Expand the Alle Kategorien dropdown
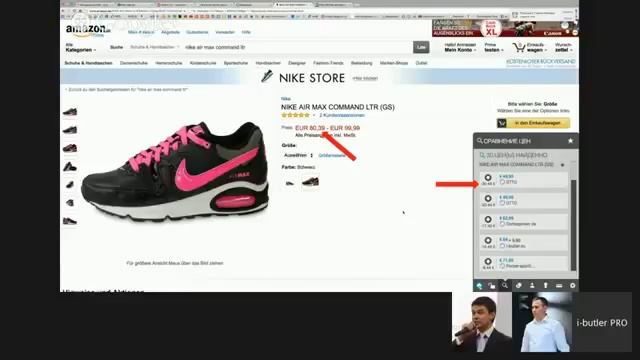640x360 pixels. [x=80, y=47]
